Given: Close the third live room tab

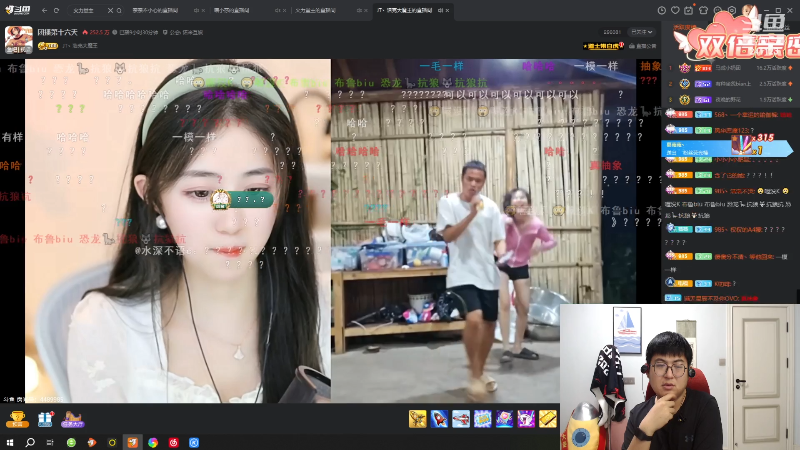Looking at the screenshot, I should [x=366, y=10].
